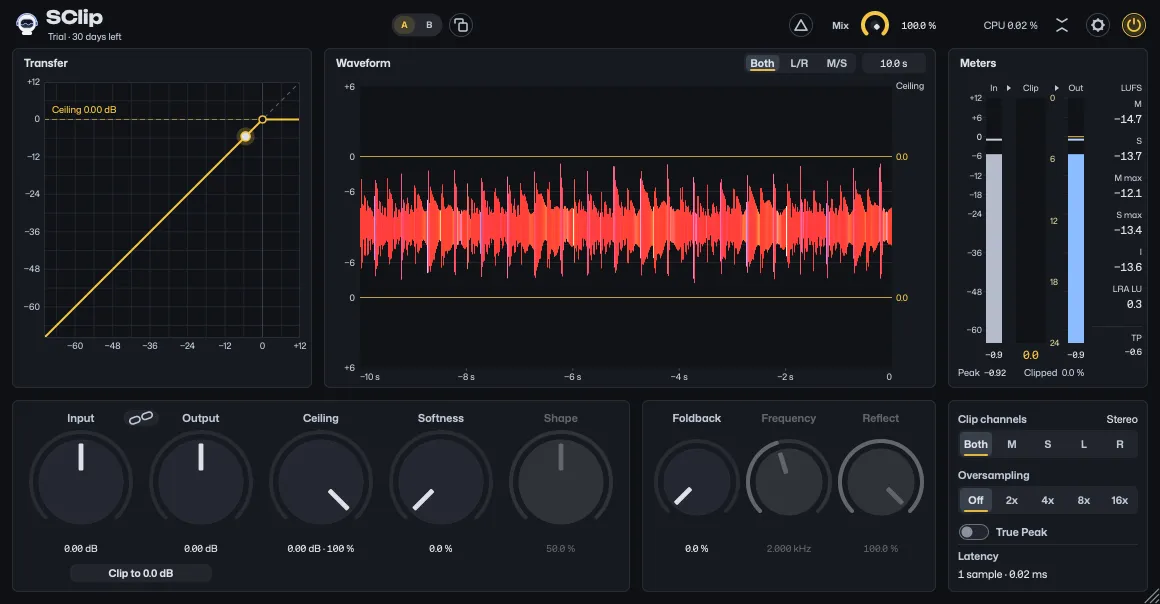This screenshot has width=1160, height=604.
Task: Select R clip channel
Action: (x=1119, y=444)
